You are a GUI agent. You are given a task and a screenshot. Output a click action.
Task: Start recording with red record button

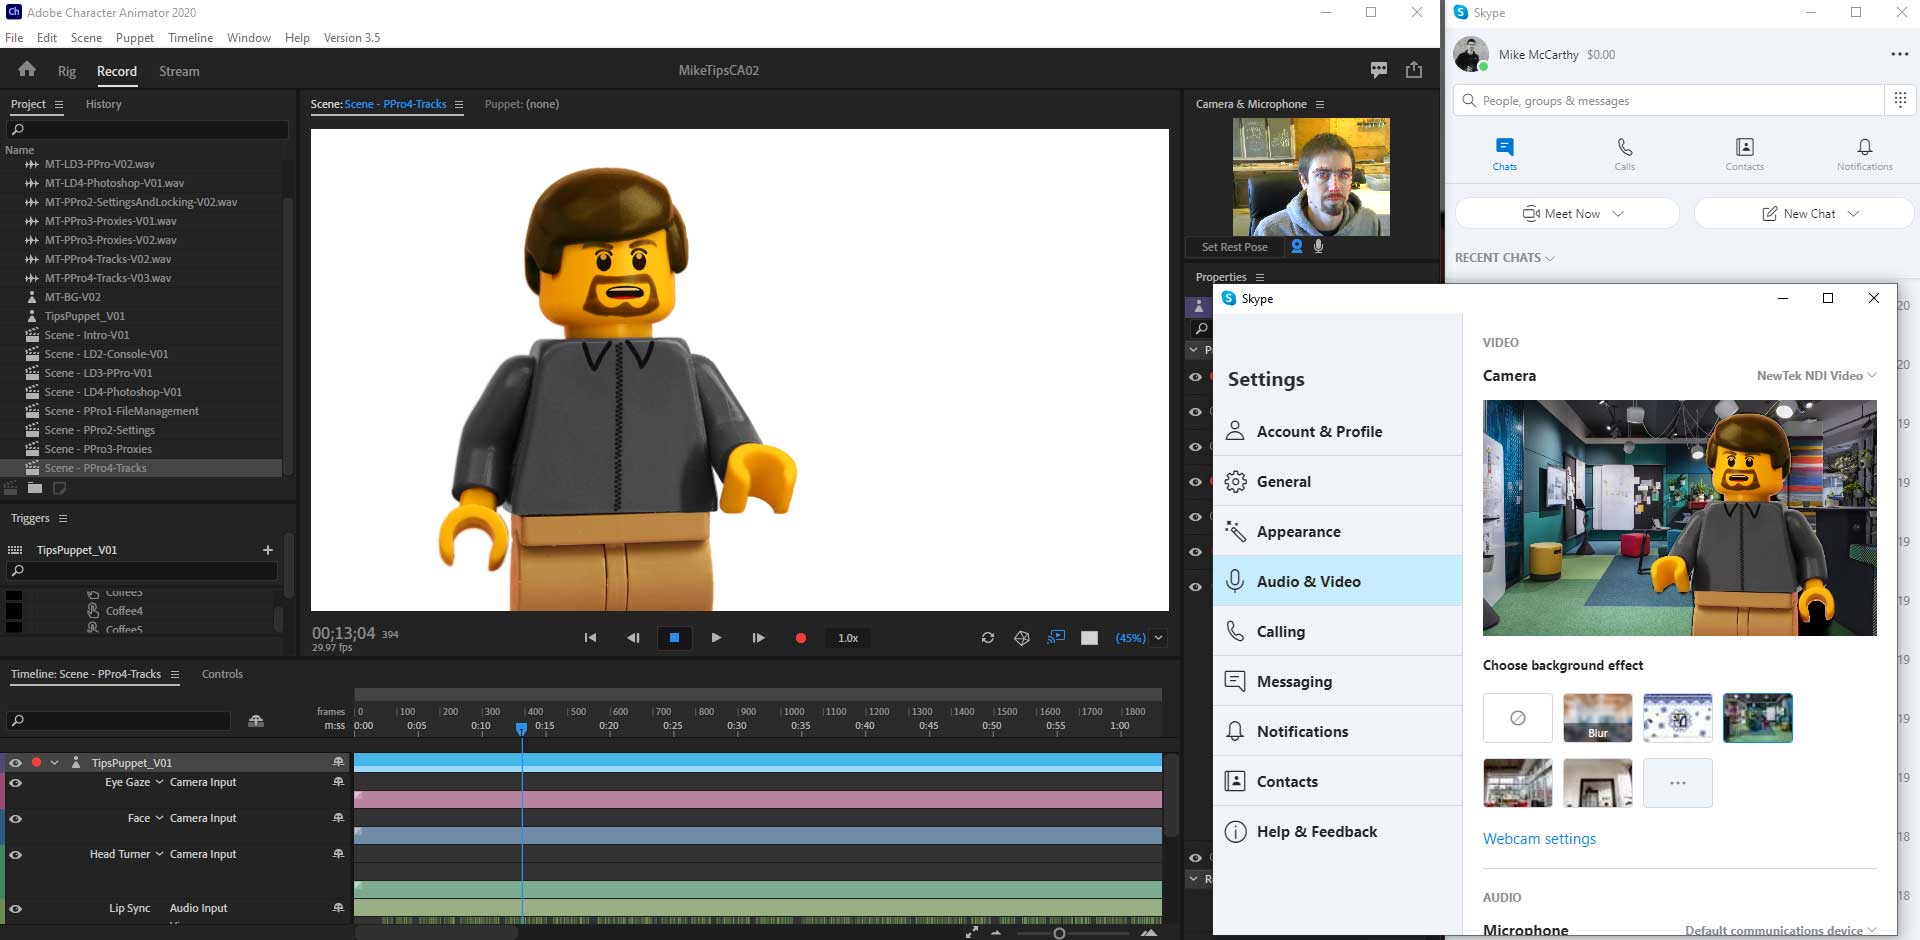coord(800,638)
